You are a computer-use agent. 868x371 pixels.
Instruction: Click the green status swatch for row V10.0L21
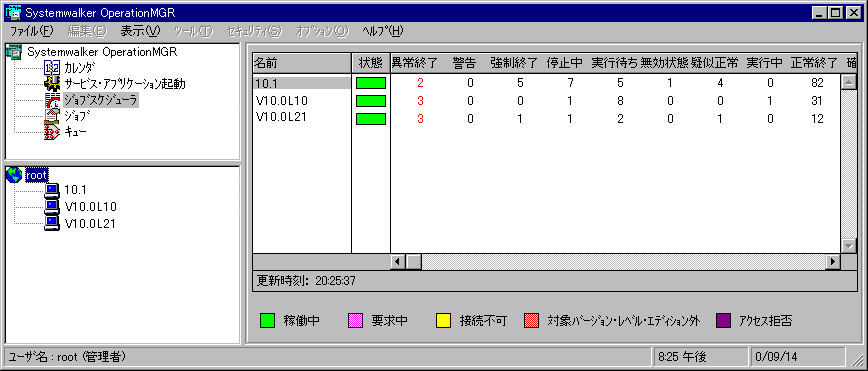coord(371,119)
